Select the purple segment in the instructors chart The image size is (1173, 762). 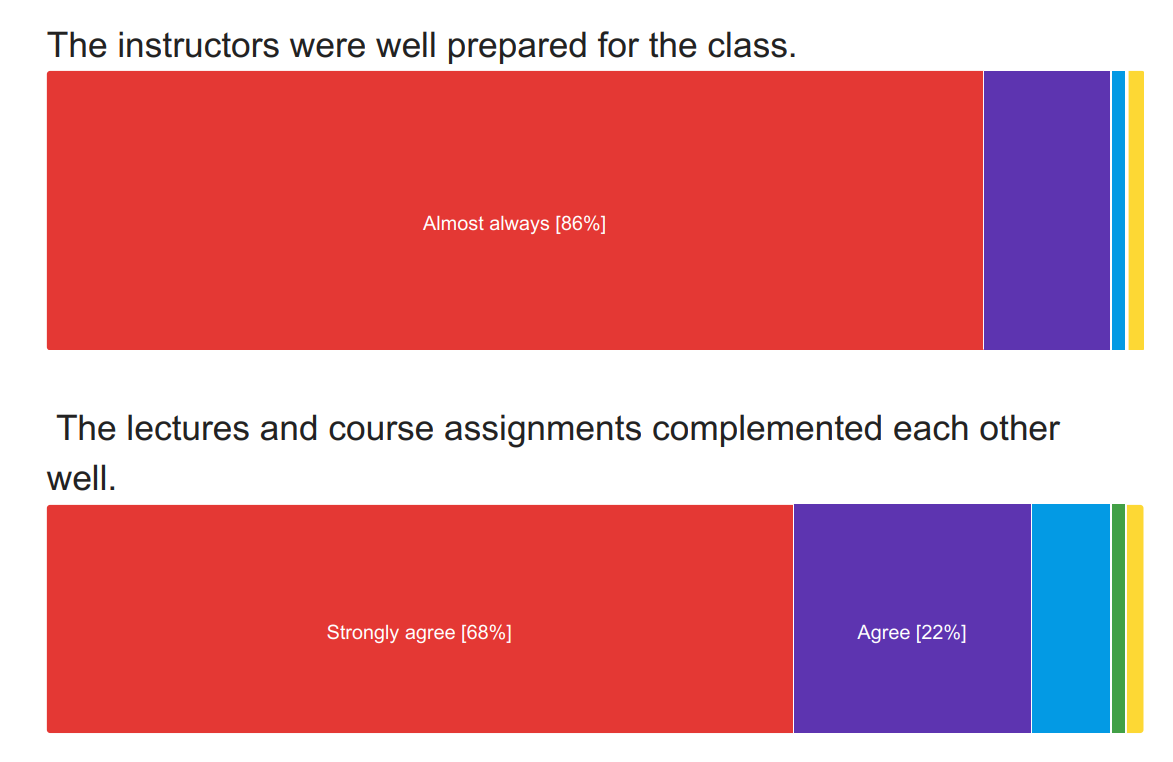coord(1046,211)
